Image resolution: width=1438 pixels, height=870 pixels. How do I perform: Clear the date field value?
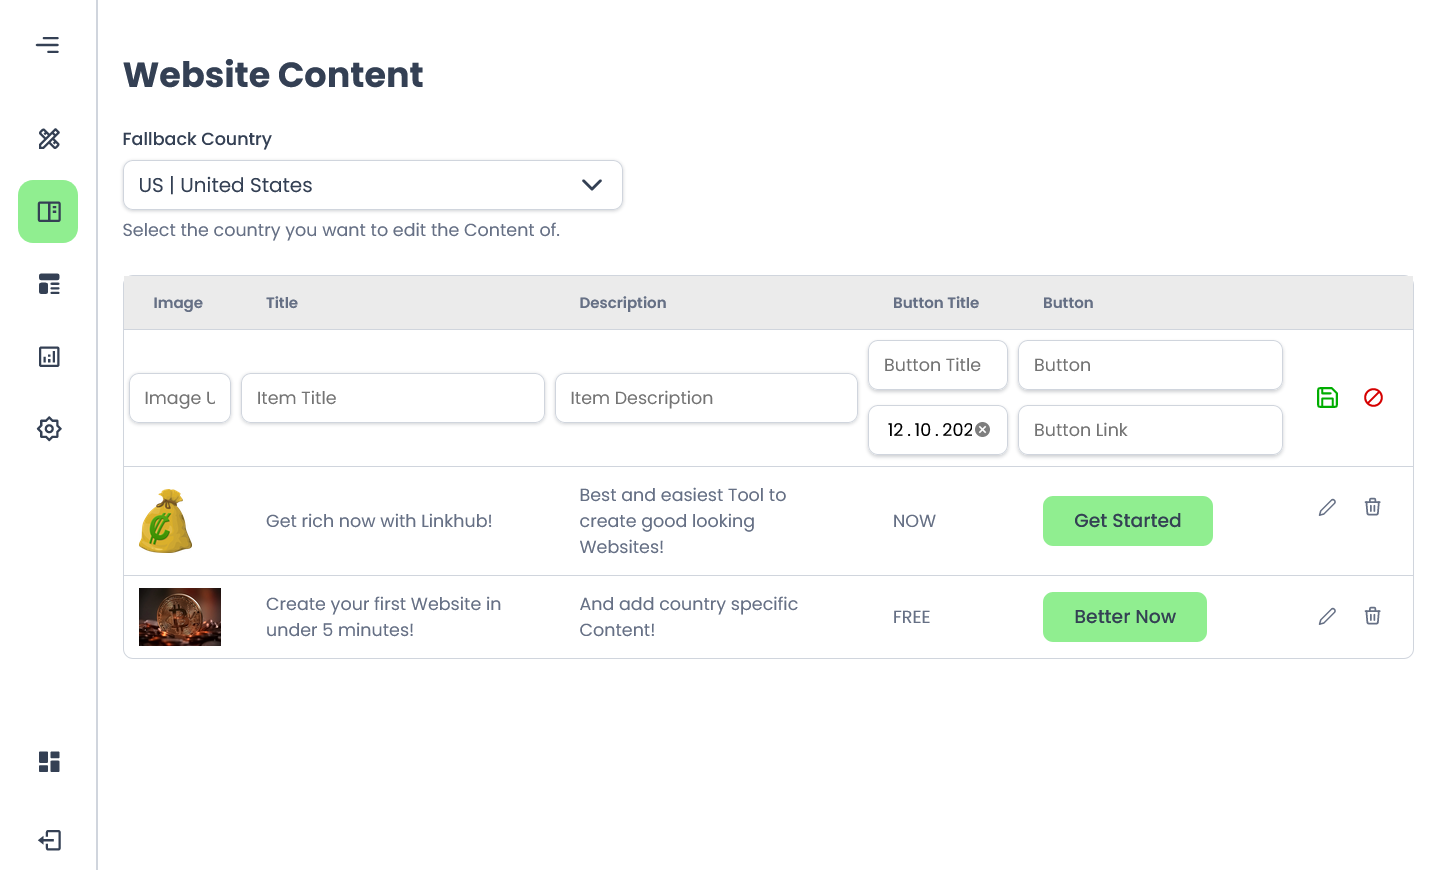coord(983,430)
